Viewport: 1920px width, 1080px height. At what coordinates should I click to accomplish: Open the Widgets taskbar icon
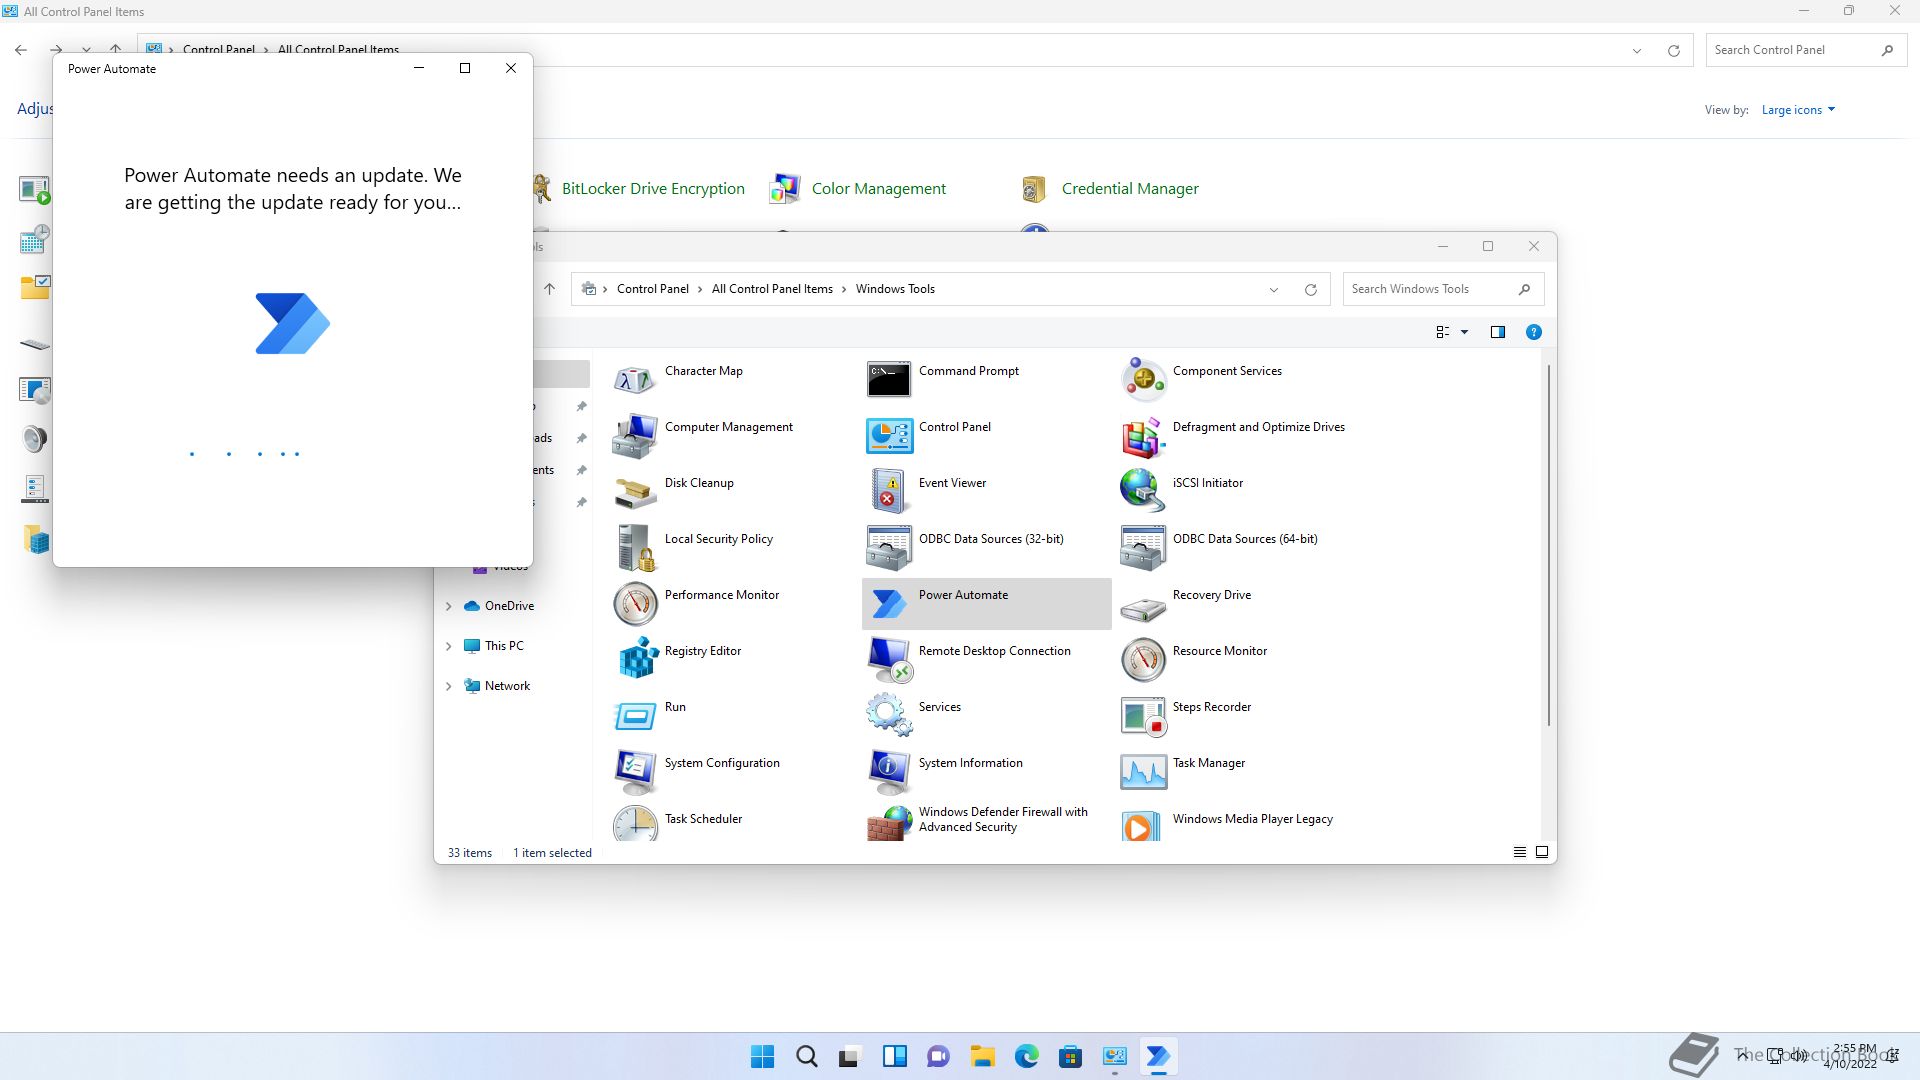894,1056
